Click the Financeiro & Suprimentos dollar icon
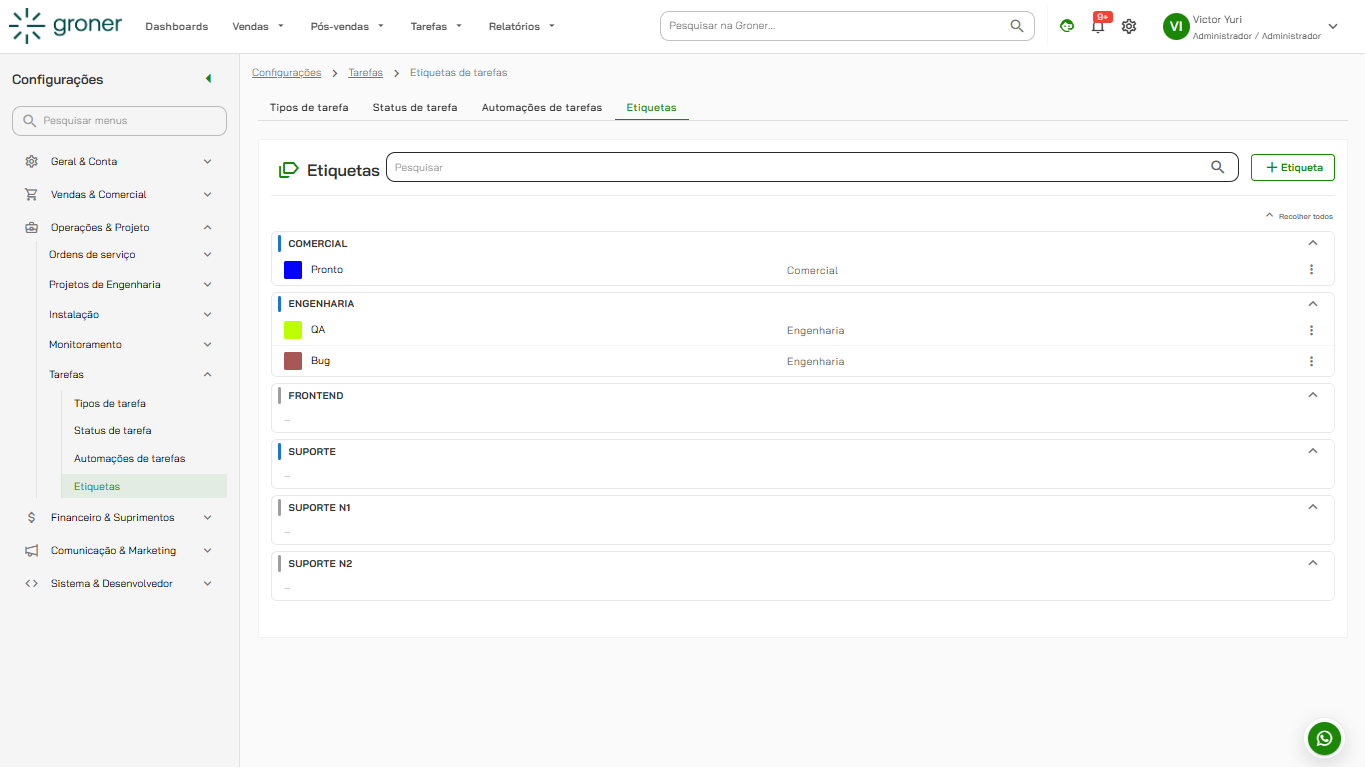Viewport: 1366px width, 768px height. (x=31, y=517)
